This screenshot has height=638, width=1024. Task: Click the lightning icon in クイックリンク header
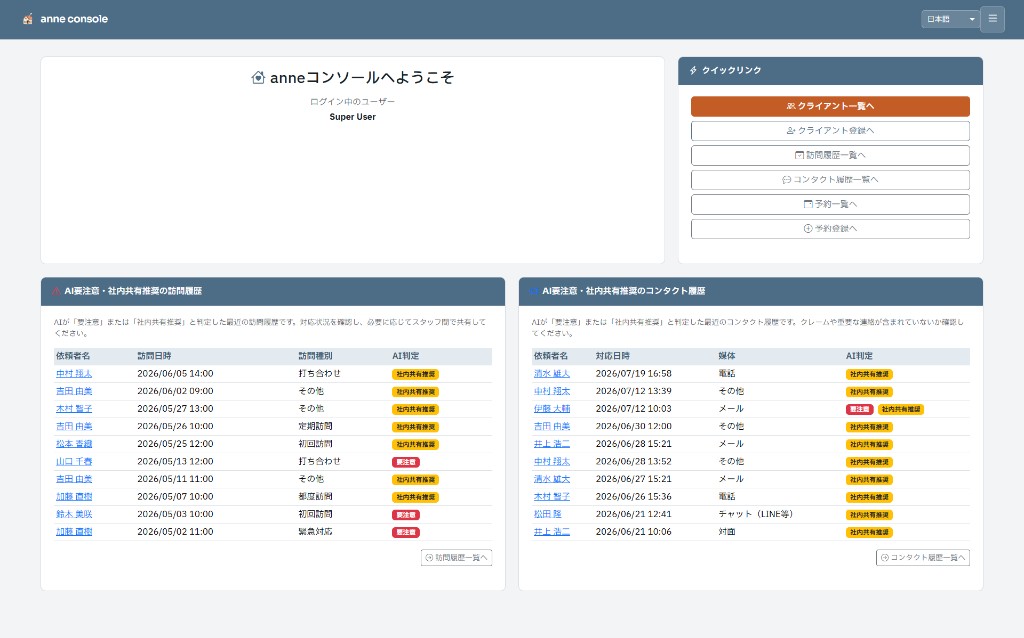pos(694,70)
